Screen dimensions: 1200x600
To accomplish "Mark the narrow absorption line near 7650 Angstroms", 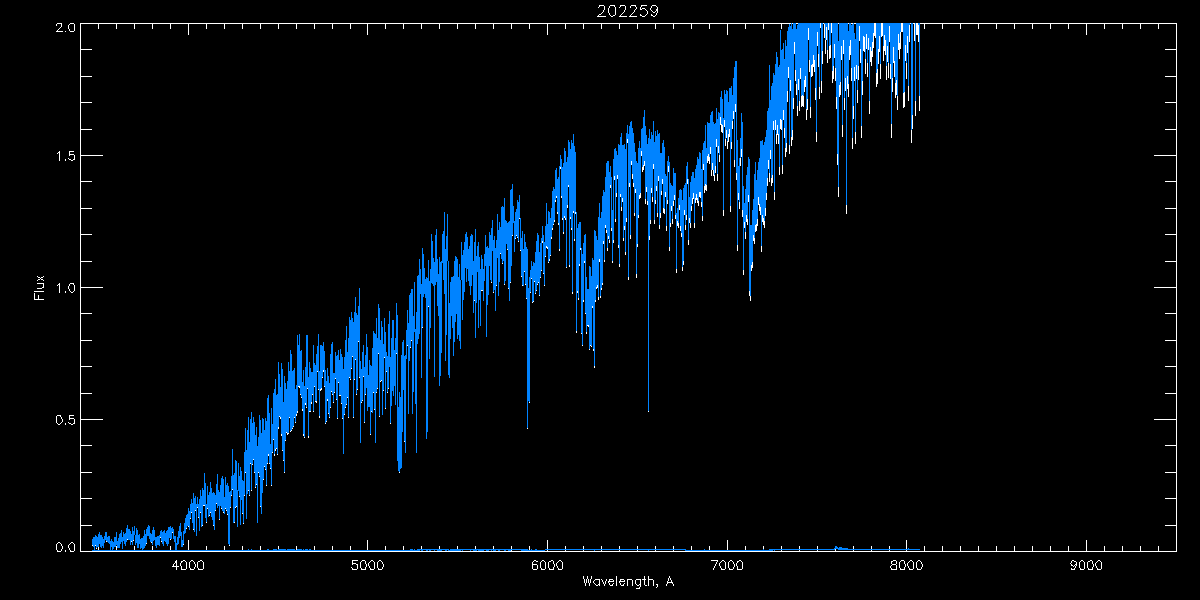I will 846,210.
